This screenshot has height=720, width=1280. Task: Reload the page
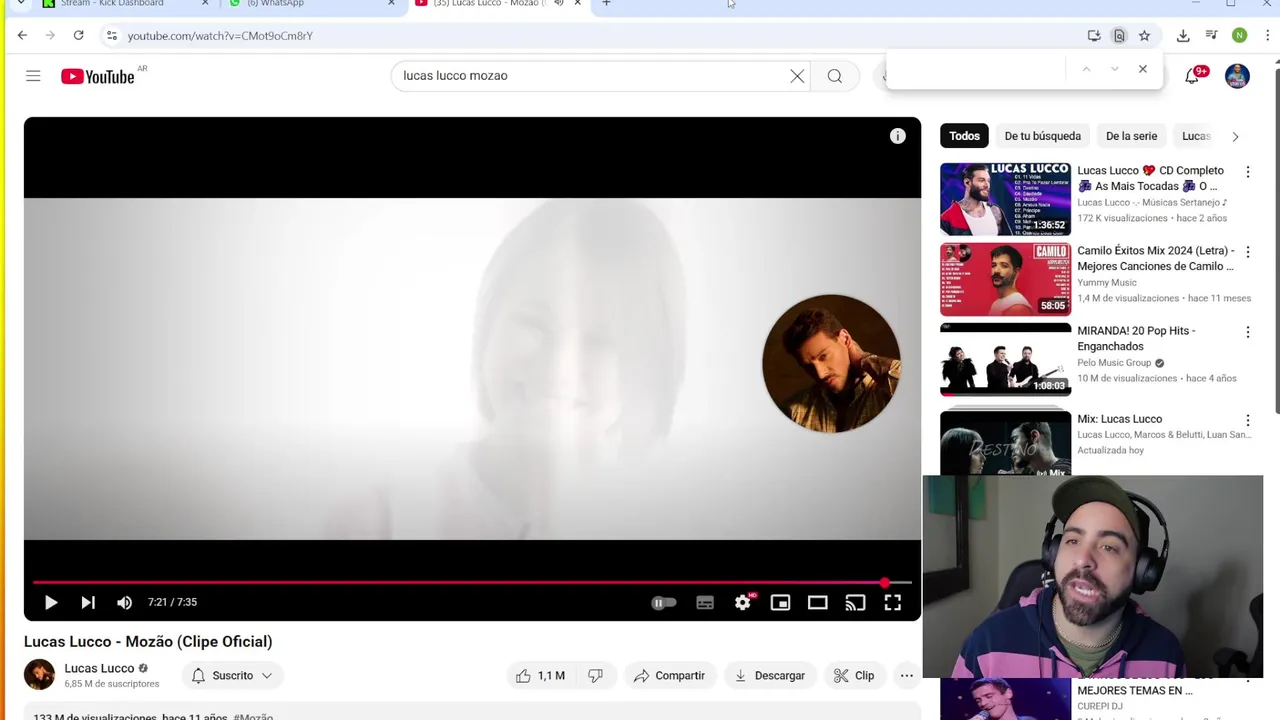pyautogui.click(x=78, y=36)
